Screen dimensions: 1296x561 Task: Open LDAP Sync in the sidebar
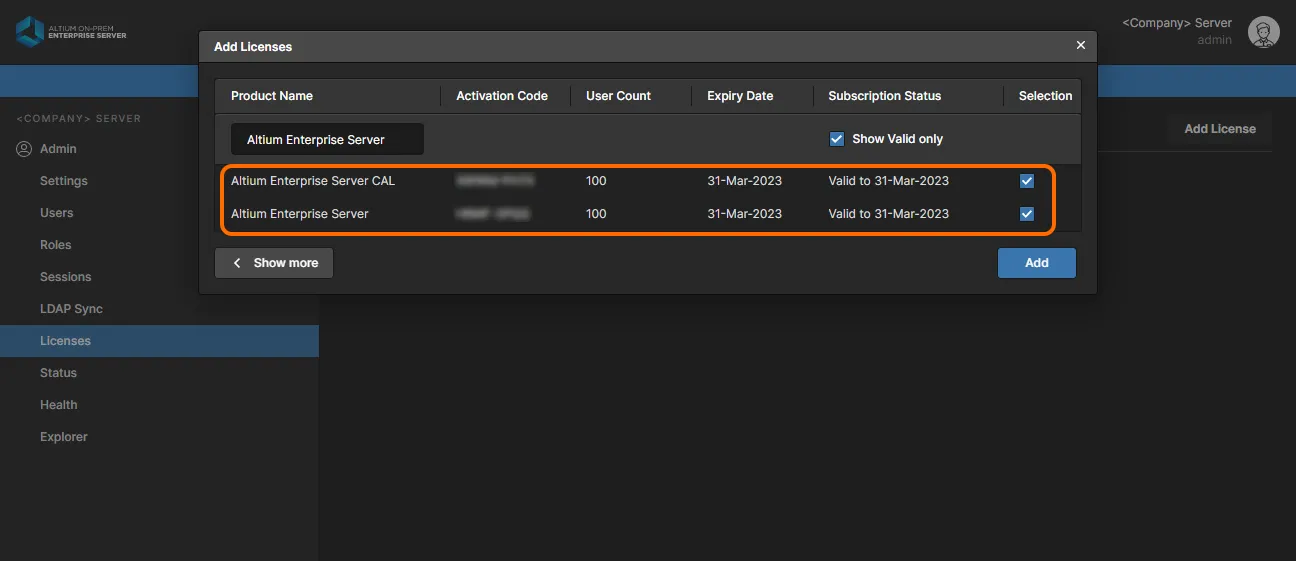pyautogui.click(x=71, y=309)
